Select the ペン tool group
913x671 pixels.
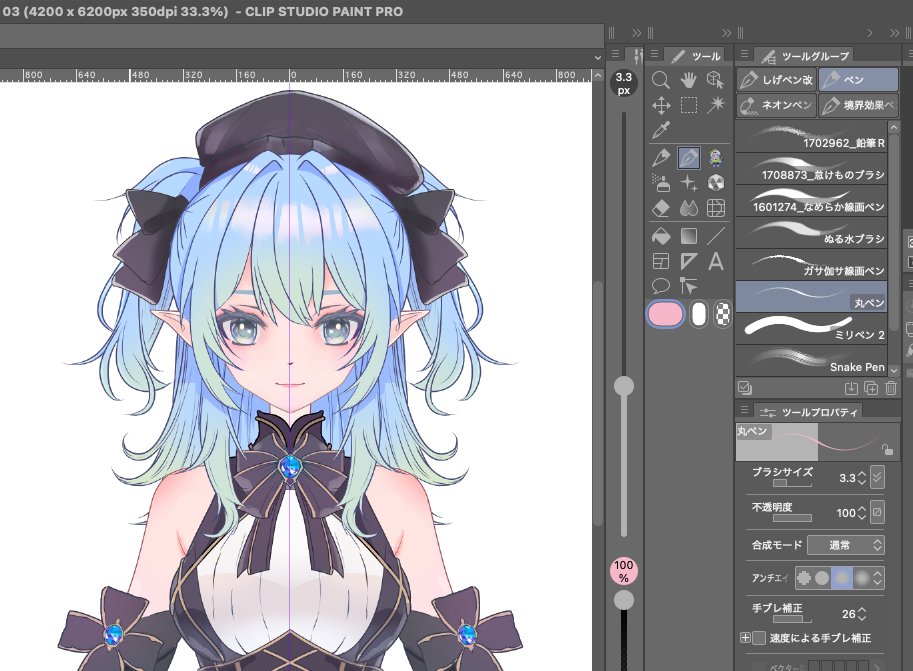click(858, 80)
